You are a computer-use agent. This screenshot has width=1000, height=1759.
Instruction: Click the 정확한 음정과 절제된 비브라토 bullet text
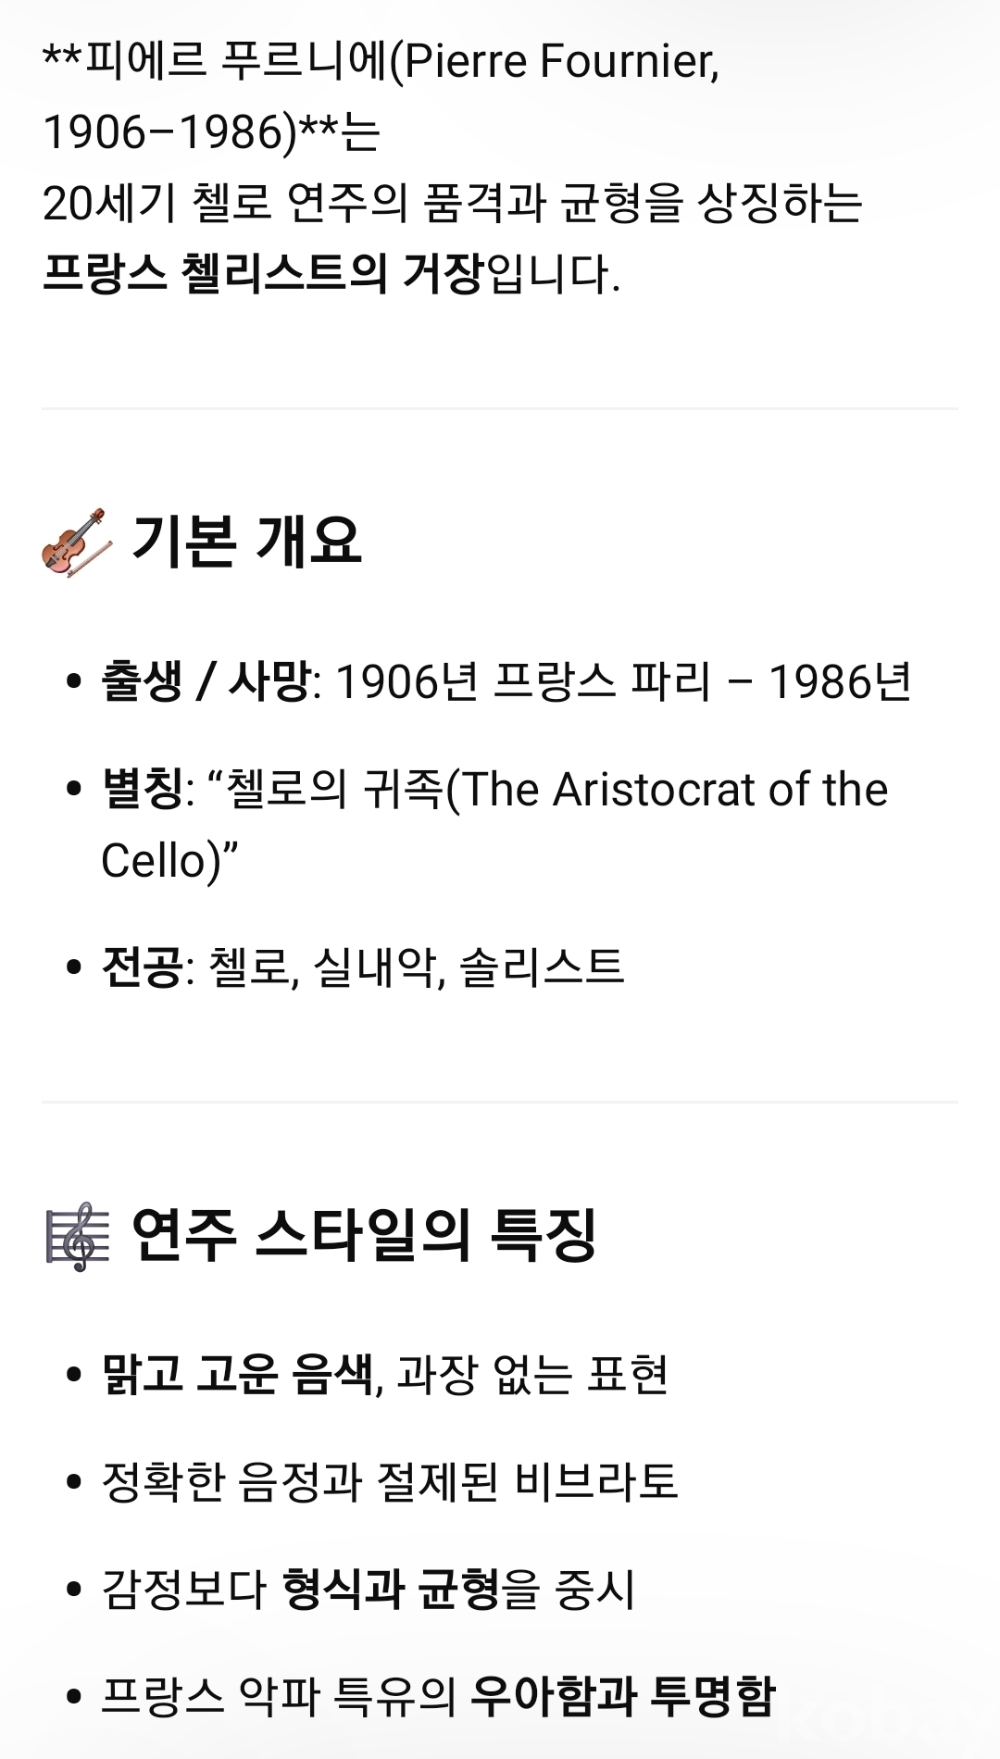point(390,1481)
